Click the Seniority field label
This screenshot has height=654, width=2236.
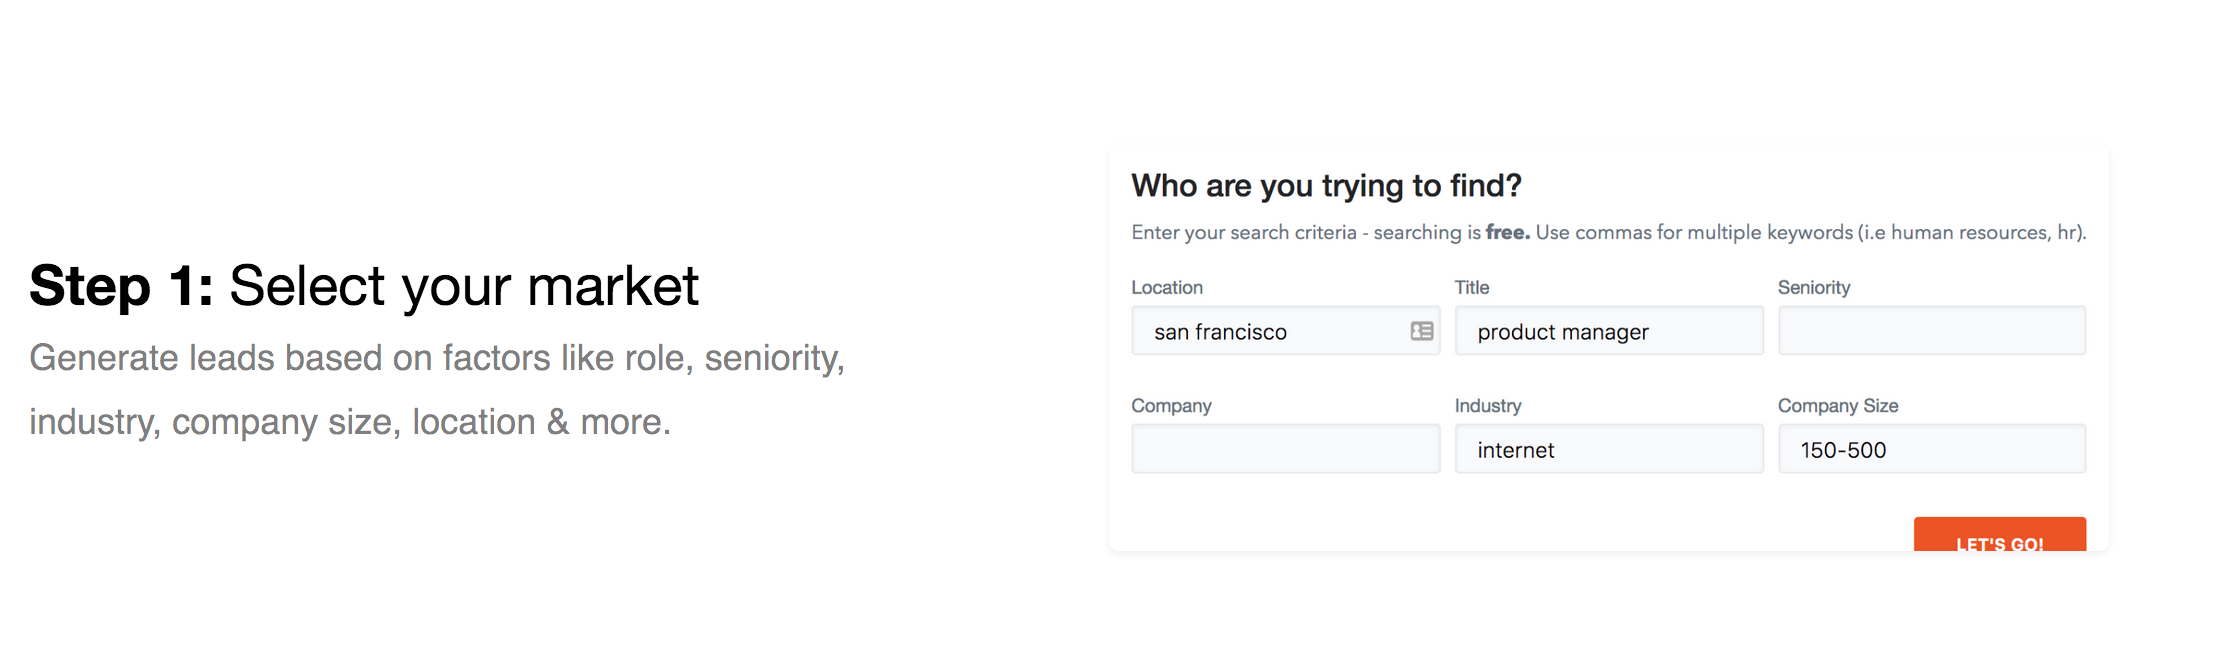point(1813,288)
